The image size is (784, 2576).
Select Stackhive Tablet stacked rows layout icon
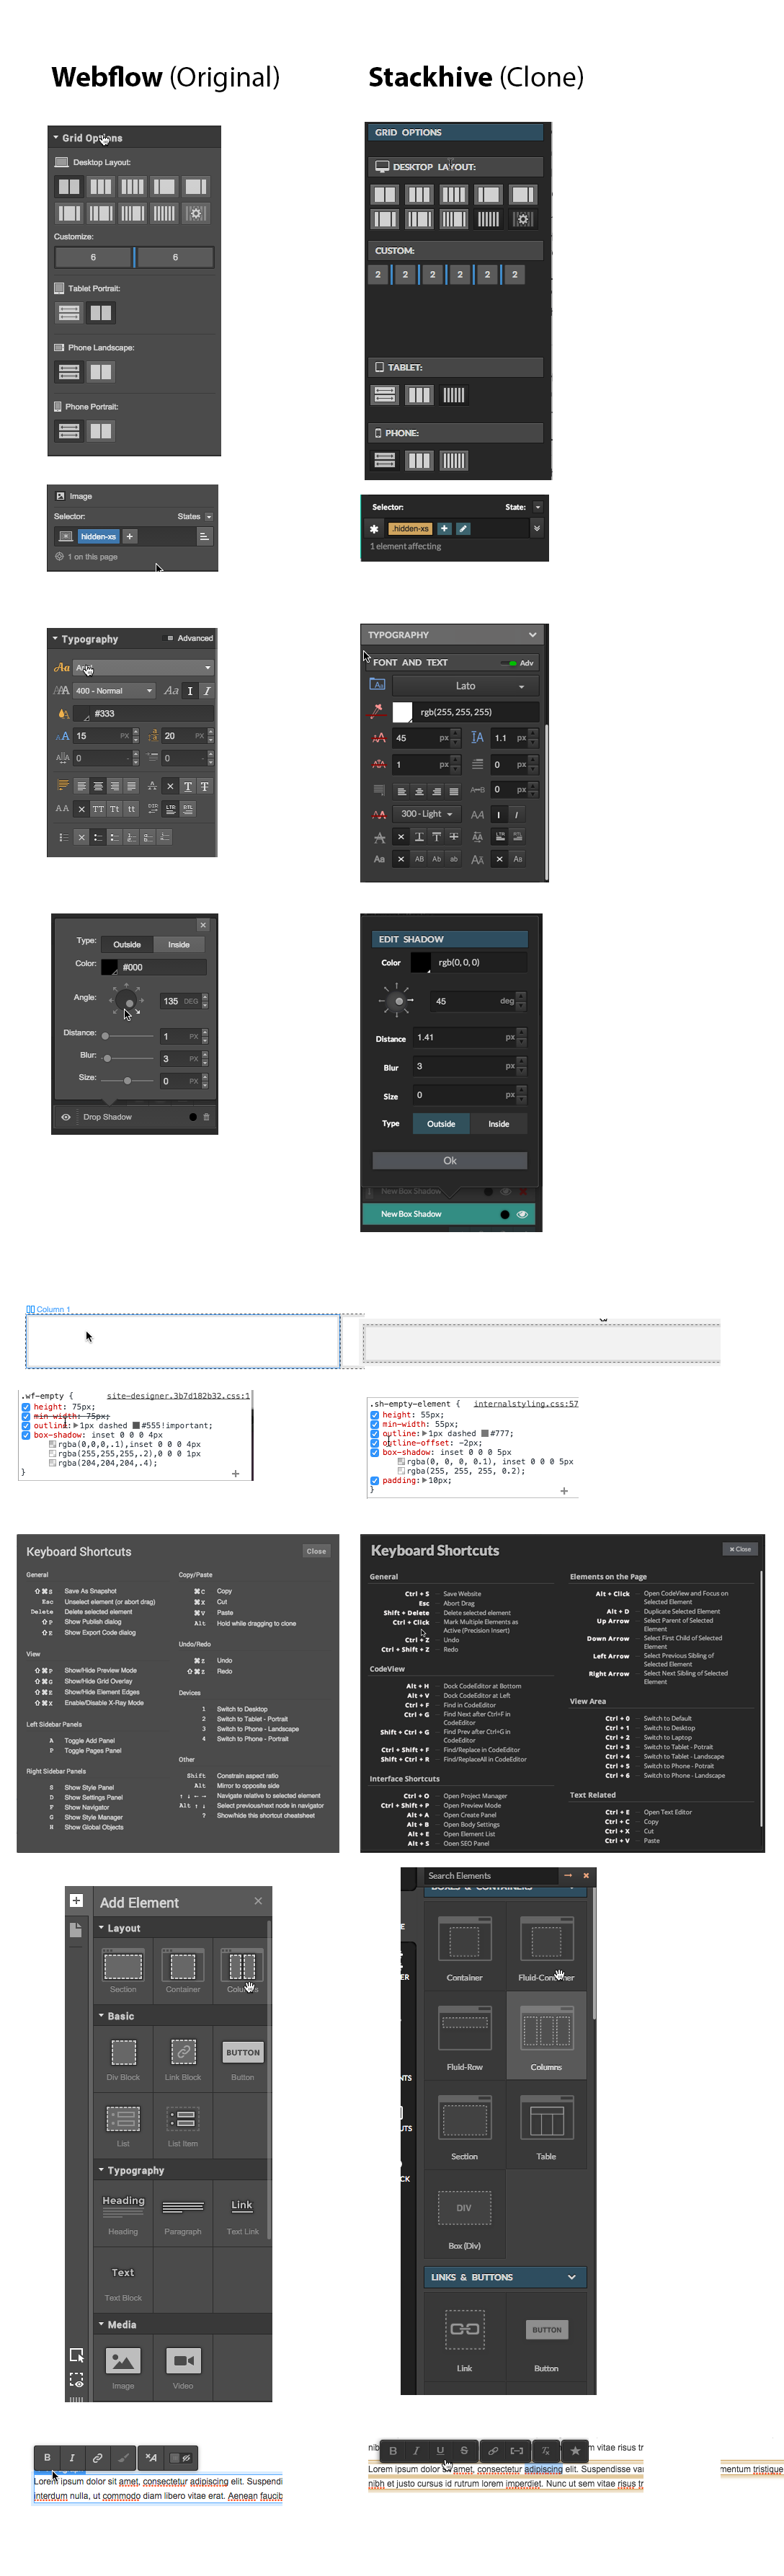(x=385, y=395)
